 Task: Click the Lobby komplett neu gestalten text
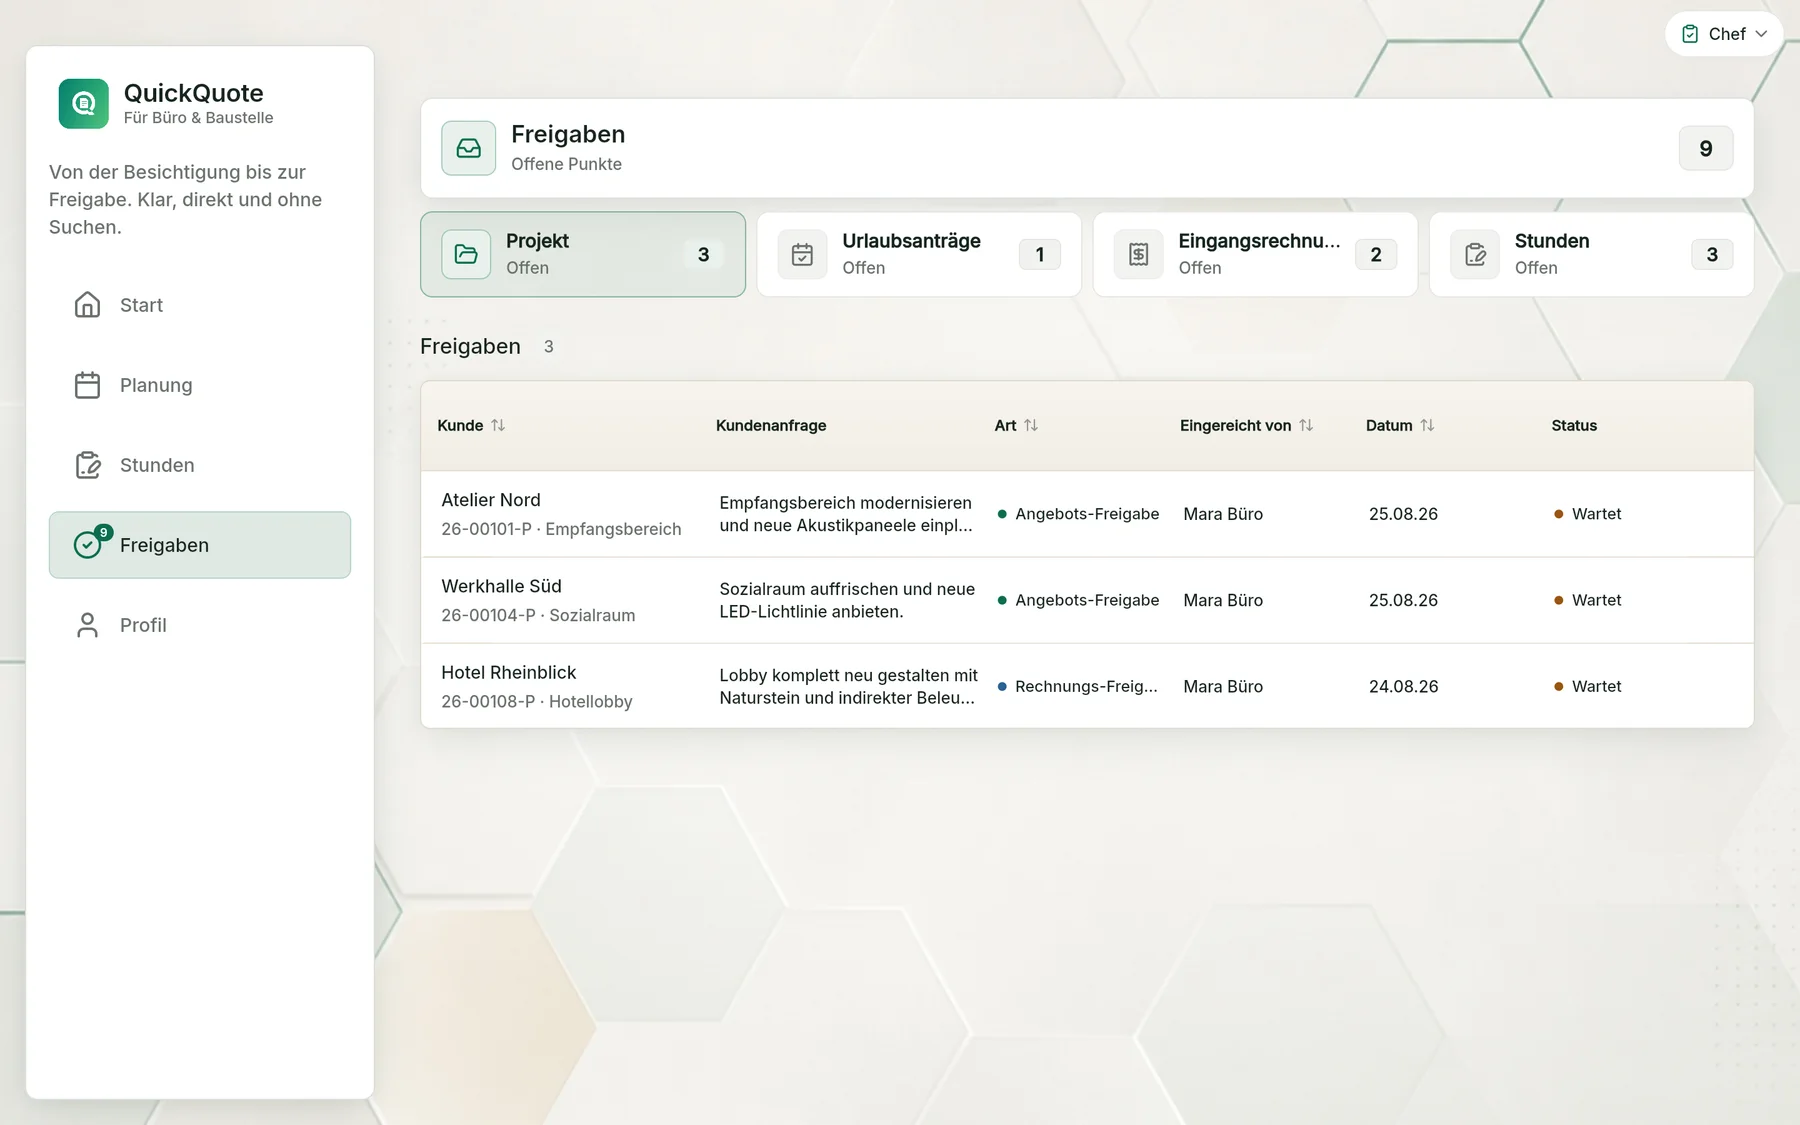pos(848,686)
